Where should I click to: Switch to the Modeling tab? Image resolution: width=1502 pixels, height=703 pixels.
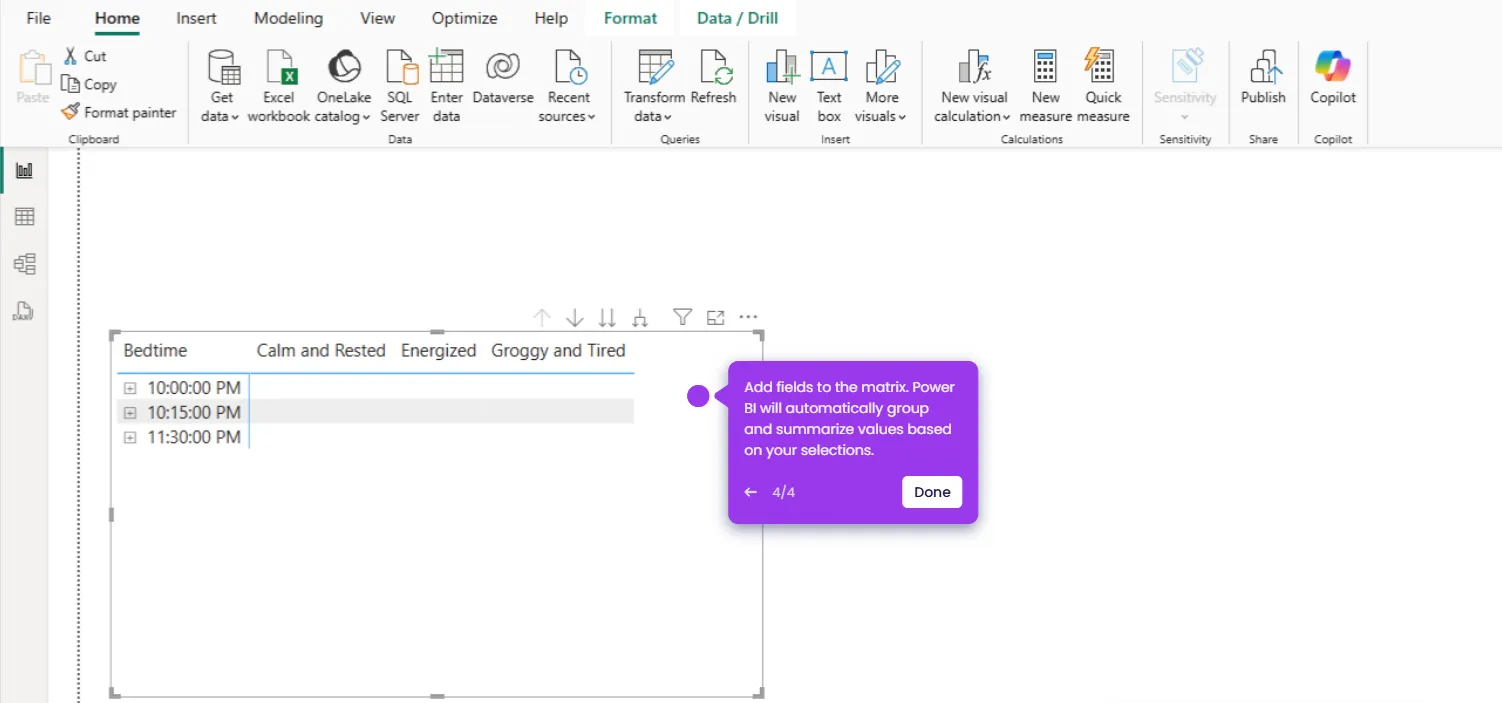tap(288, 18)
